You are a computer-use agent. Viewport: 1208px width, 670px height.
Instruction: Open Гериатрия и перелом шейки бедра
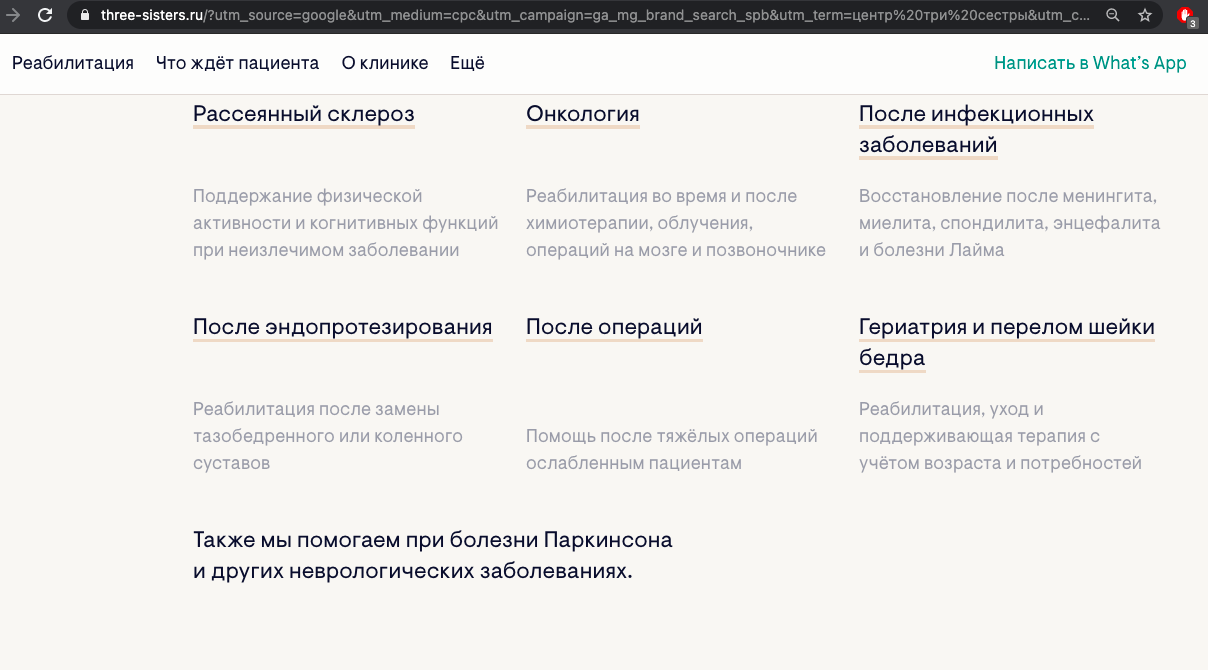pyautogui.click(x=1006, y=342)
